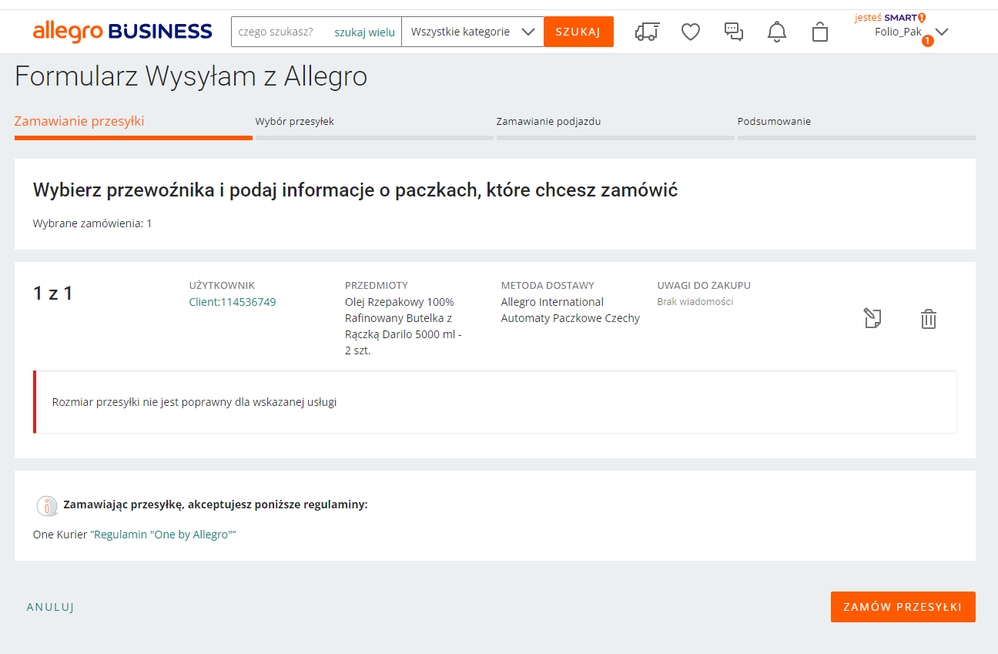Click the ANULUJ cancel link

click(x=50, y=607)
